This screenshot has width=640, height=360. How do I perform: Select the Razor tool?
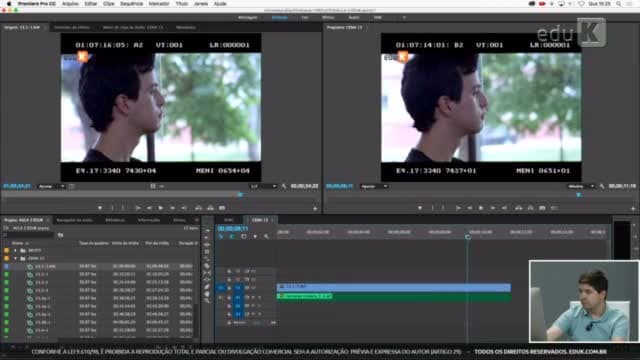click(x=207, y=266)
